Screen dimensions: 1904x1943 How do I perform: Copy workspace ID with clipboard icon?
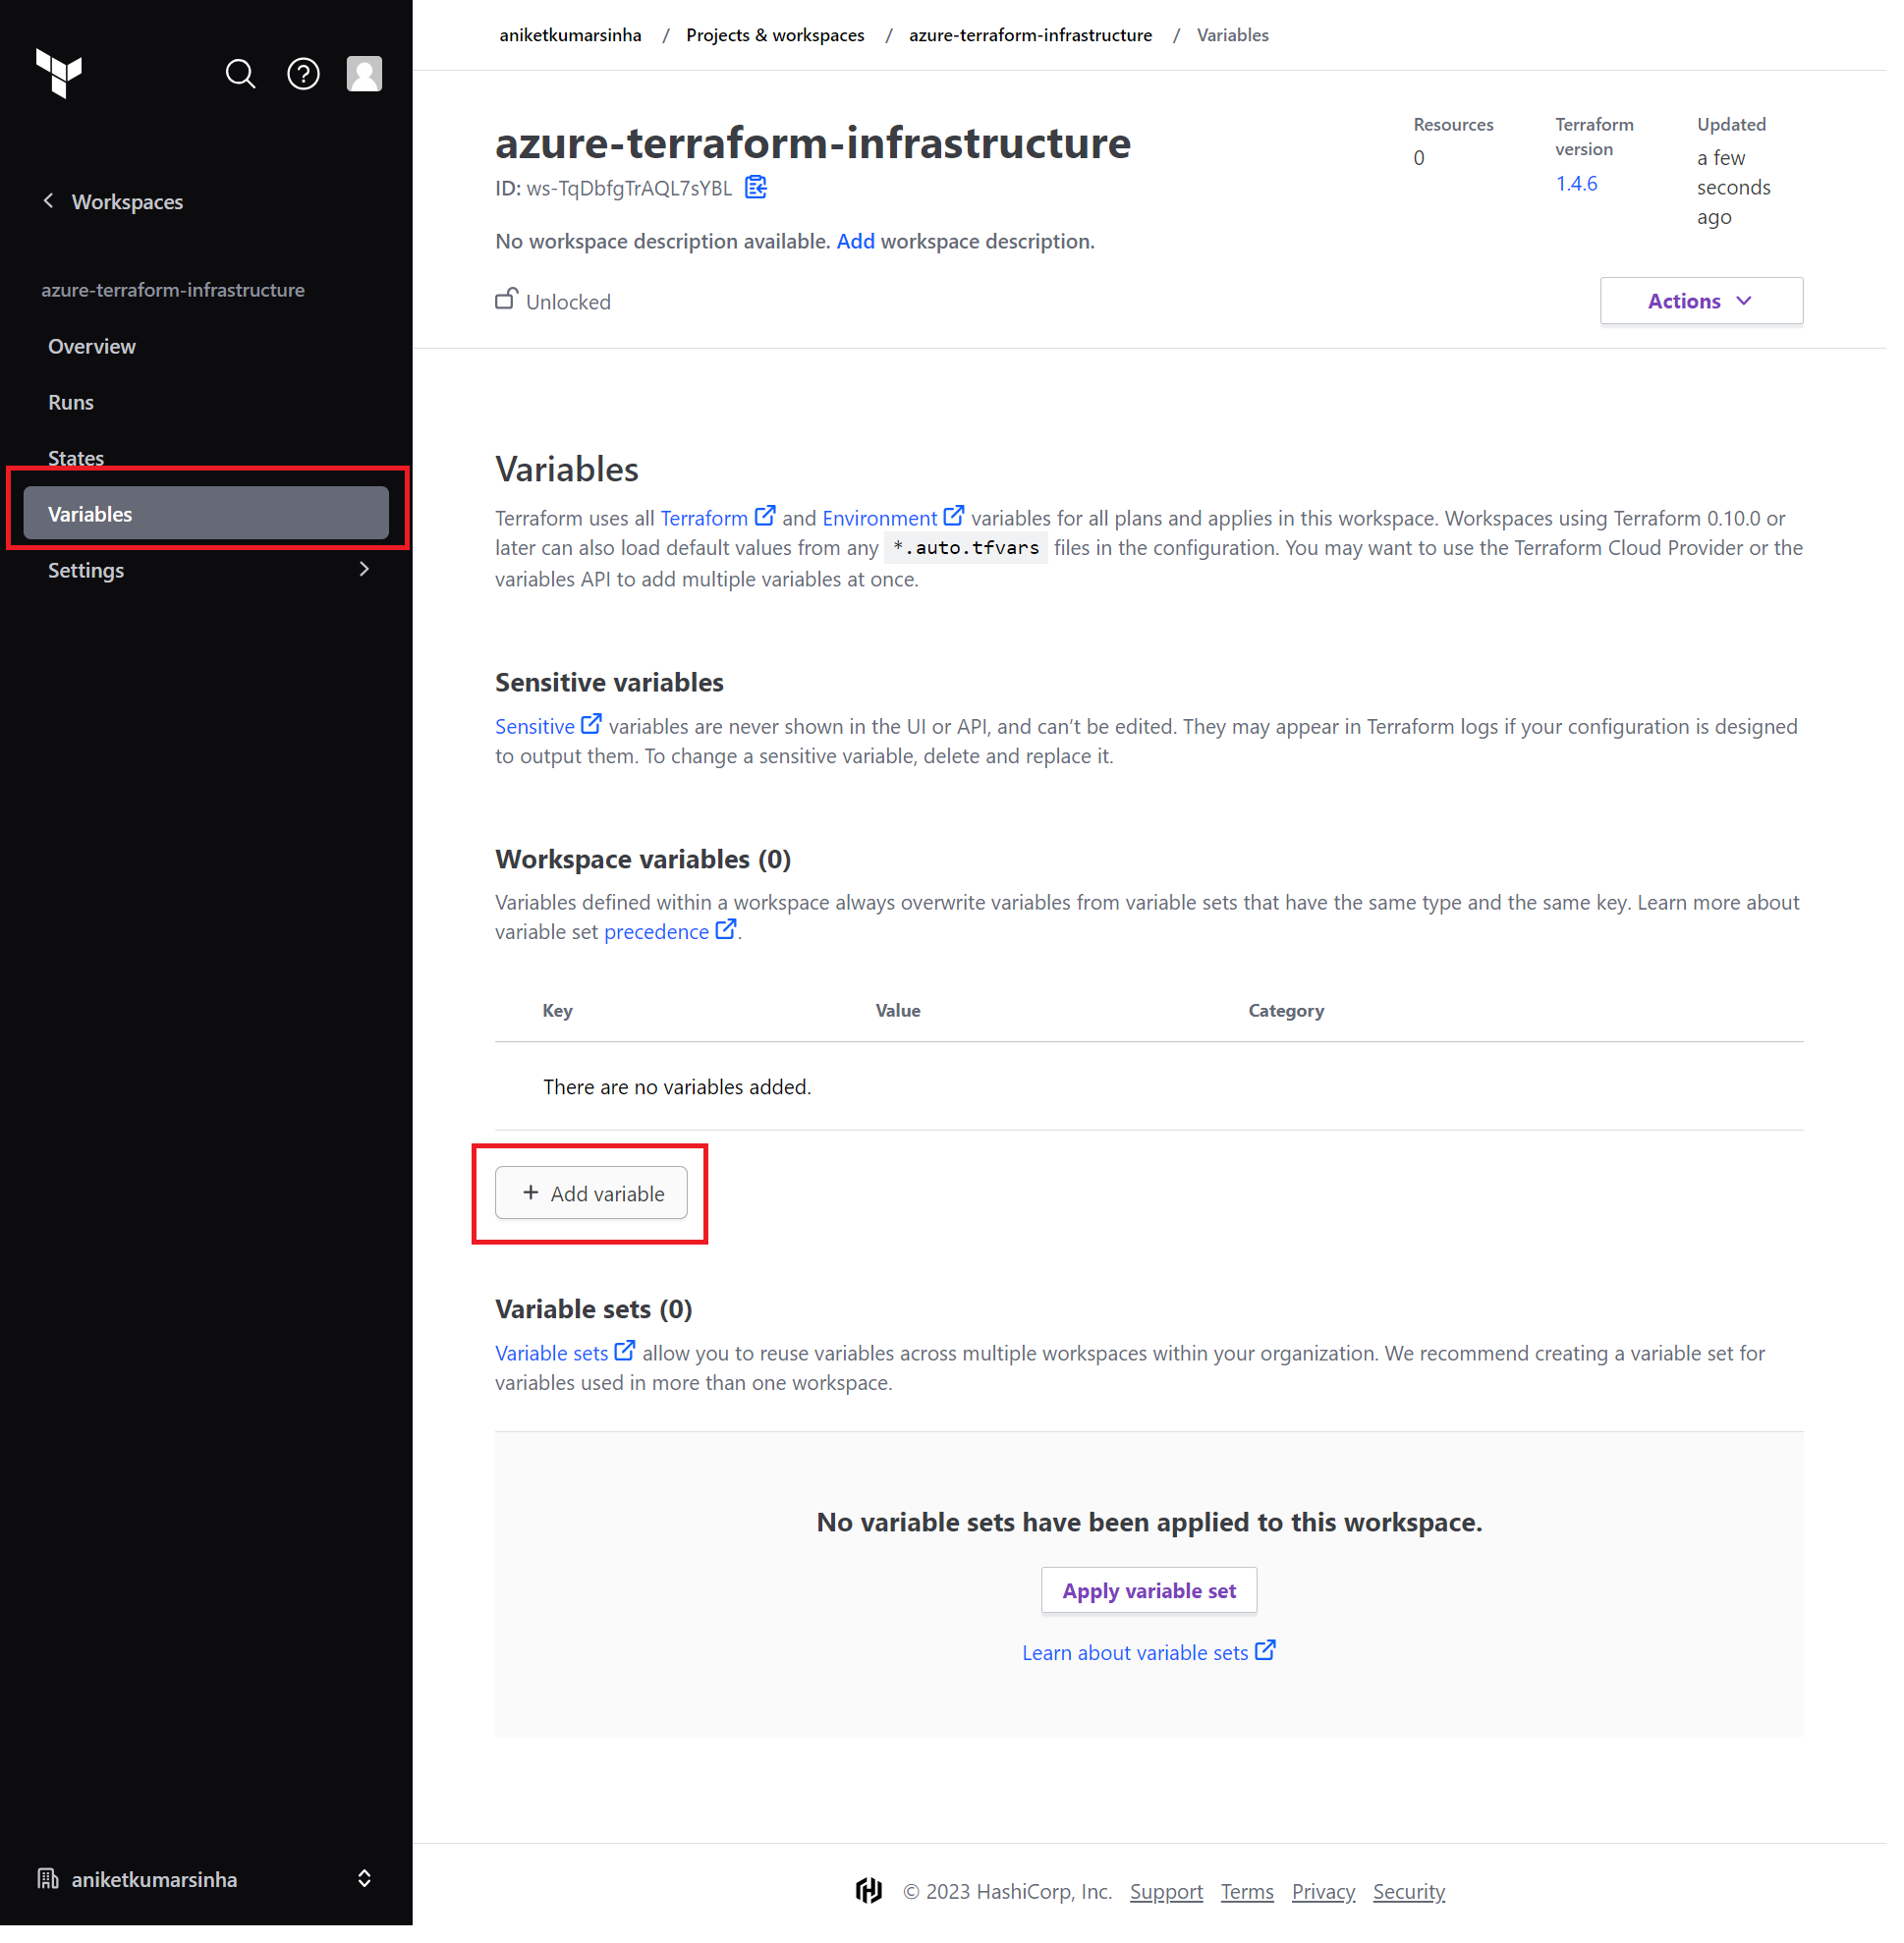tap(757, 188)
